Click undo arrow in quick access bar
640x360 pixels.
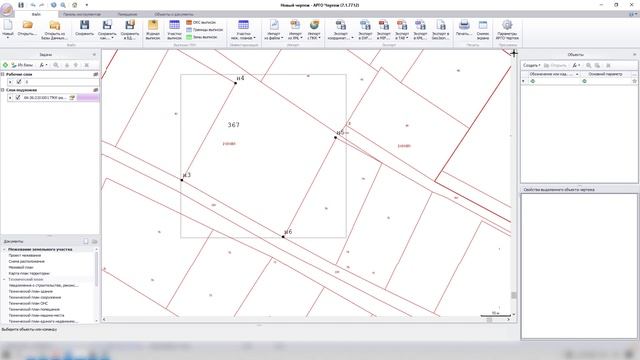tap(33, 5)
